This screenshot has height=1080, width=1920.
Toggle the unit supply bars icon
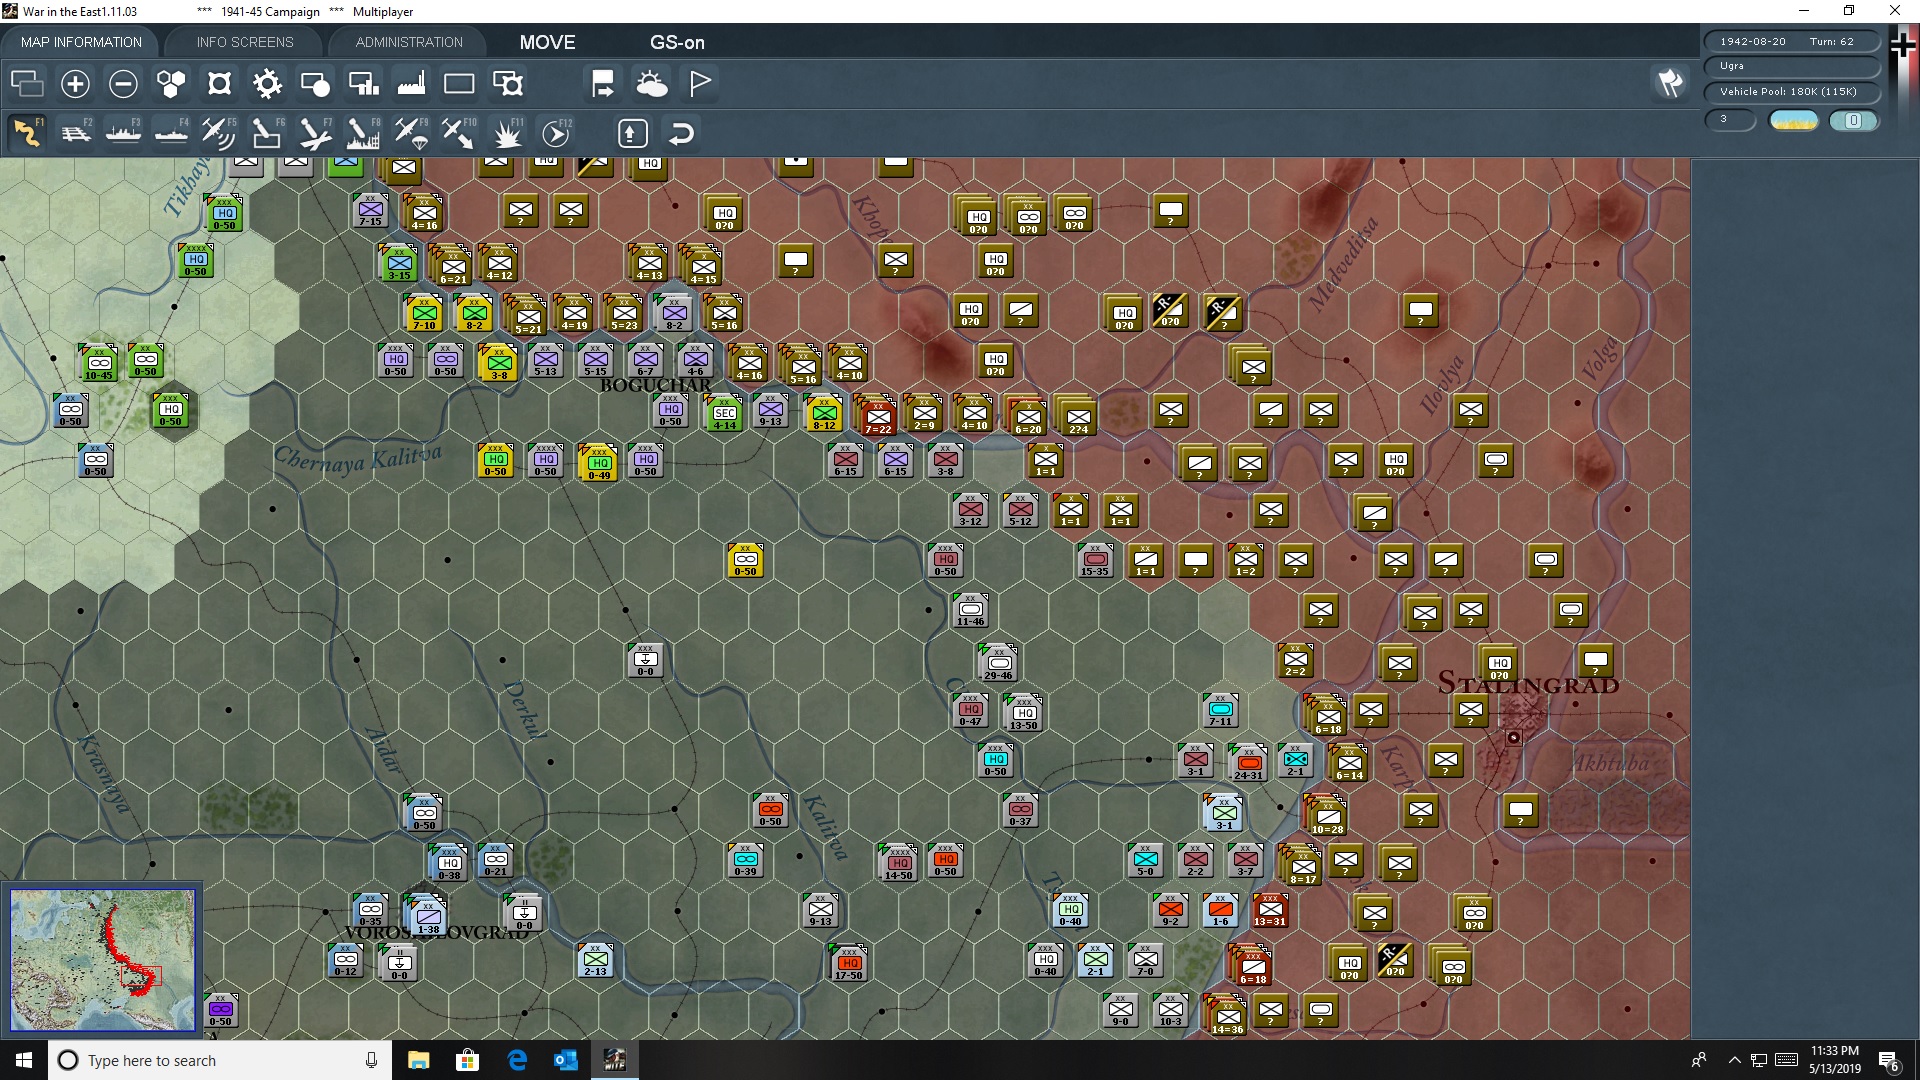[363, 83]
